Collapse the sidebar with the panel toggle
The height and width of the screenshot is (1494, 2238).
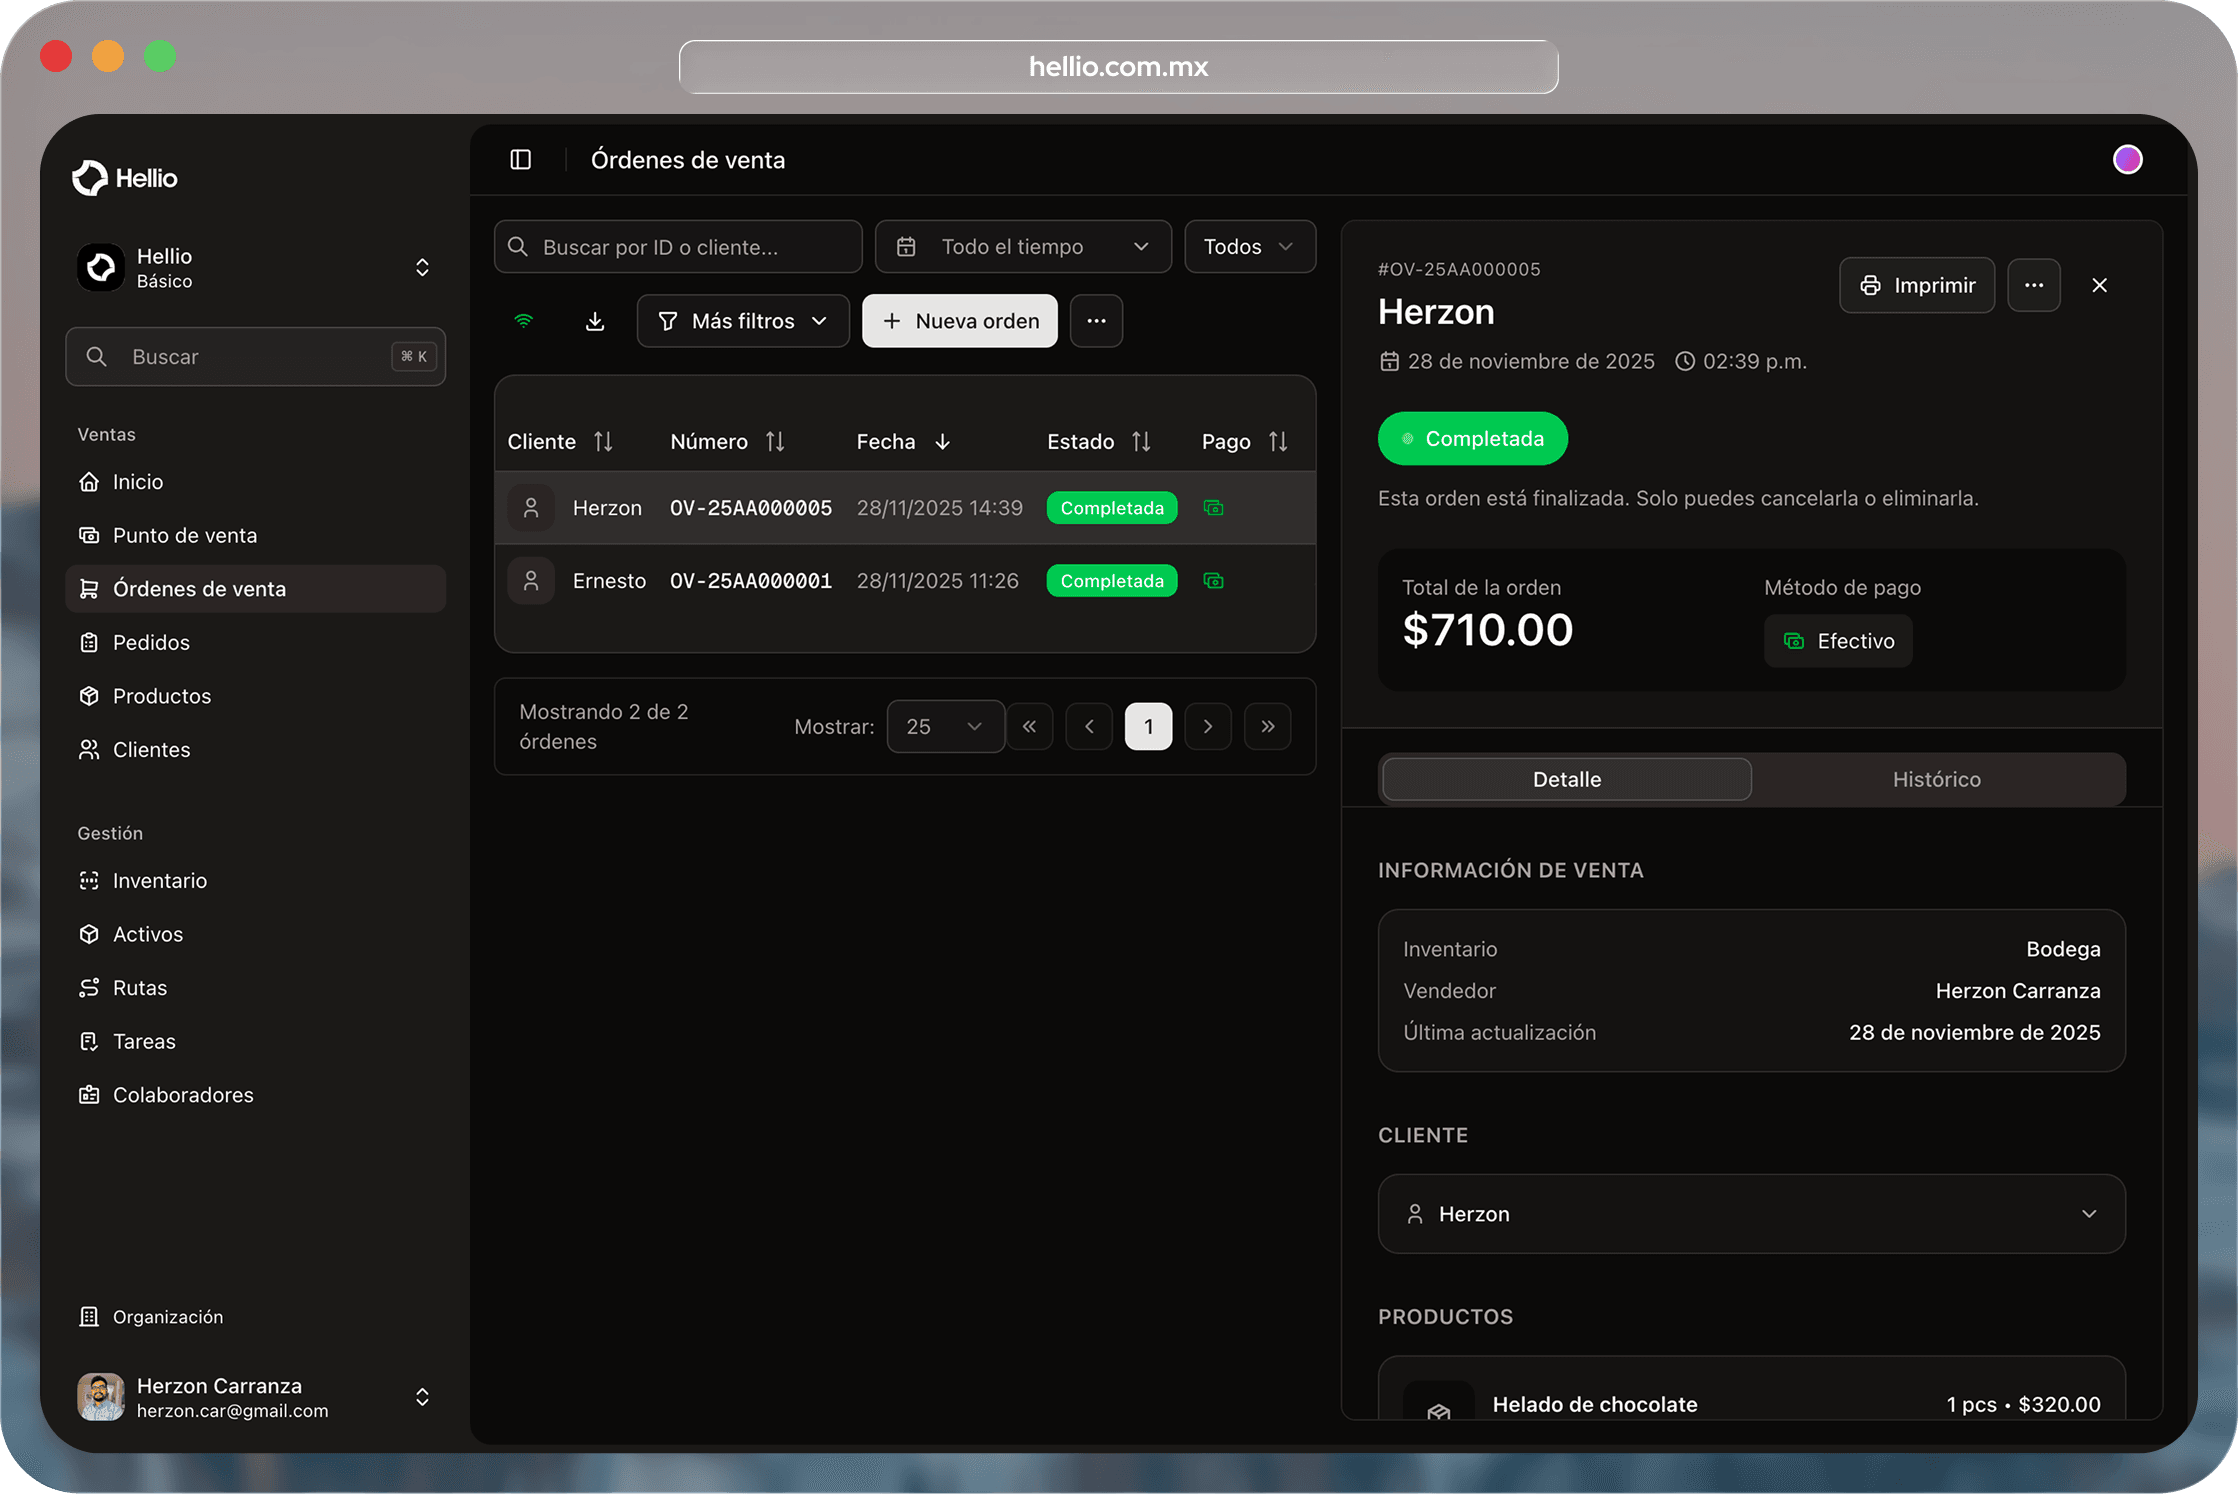tap(520, 159)
